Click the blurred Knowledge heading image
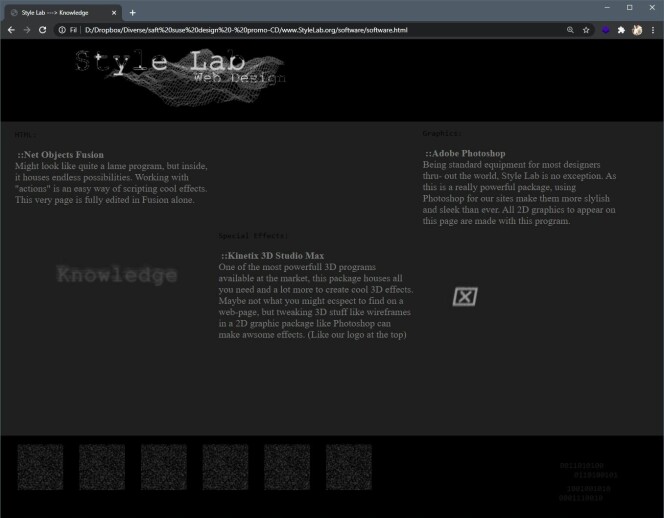 [x=117, y=275]
